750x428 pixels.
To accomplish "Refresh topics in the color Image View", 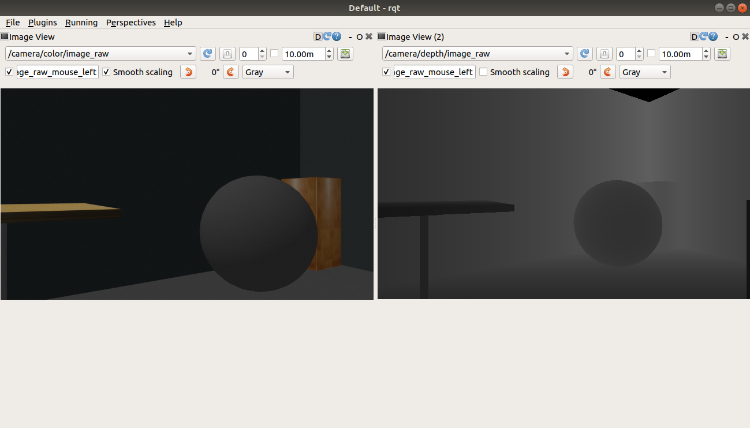I will click(x=208, y=54).
